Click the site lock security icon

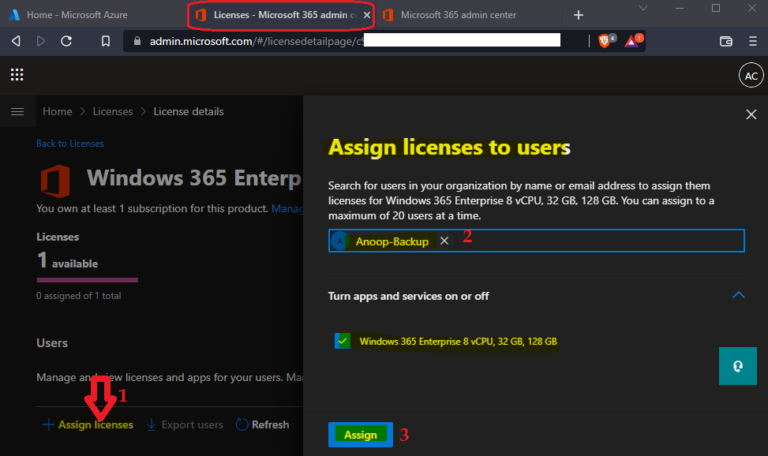click(137, 41)
